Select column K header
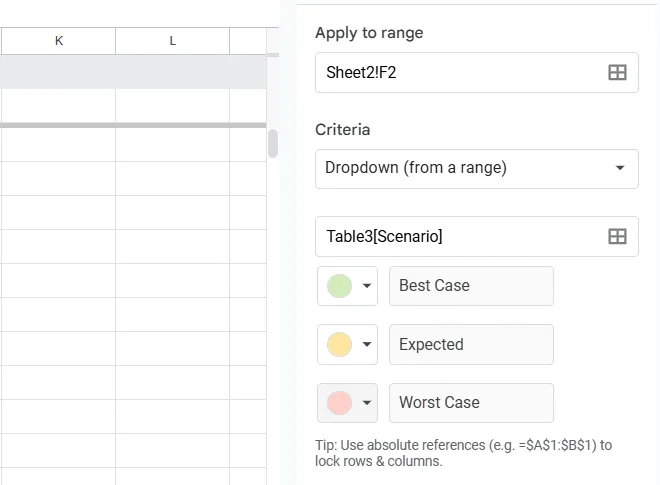 [59, 41]
